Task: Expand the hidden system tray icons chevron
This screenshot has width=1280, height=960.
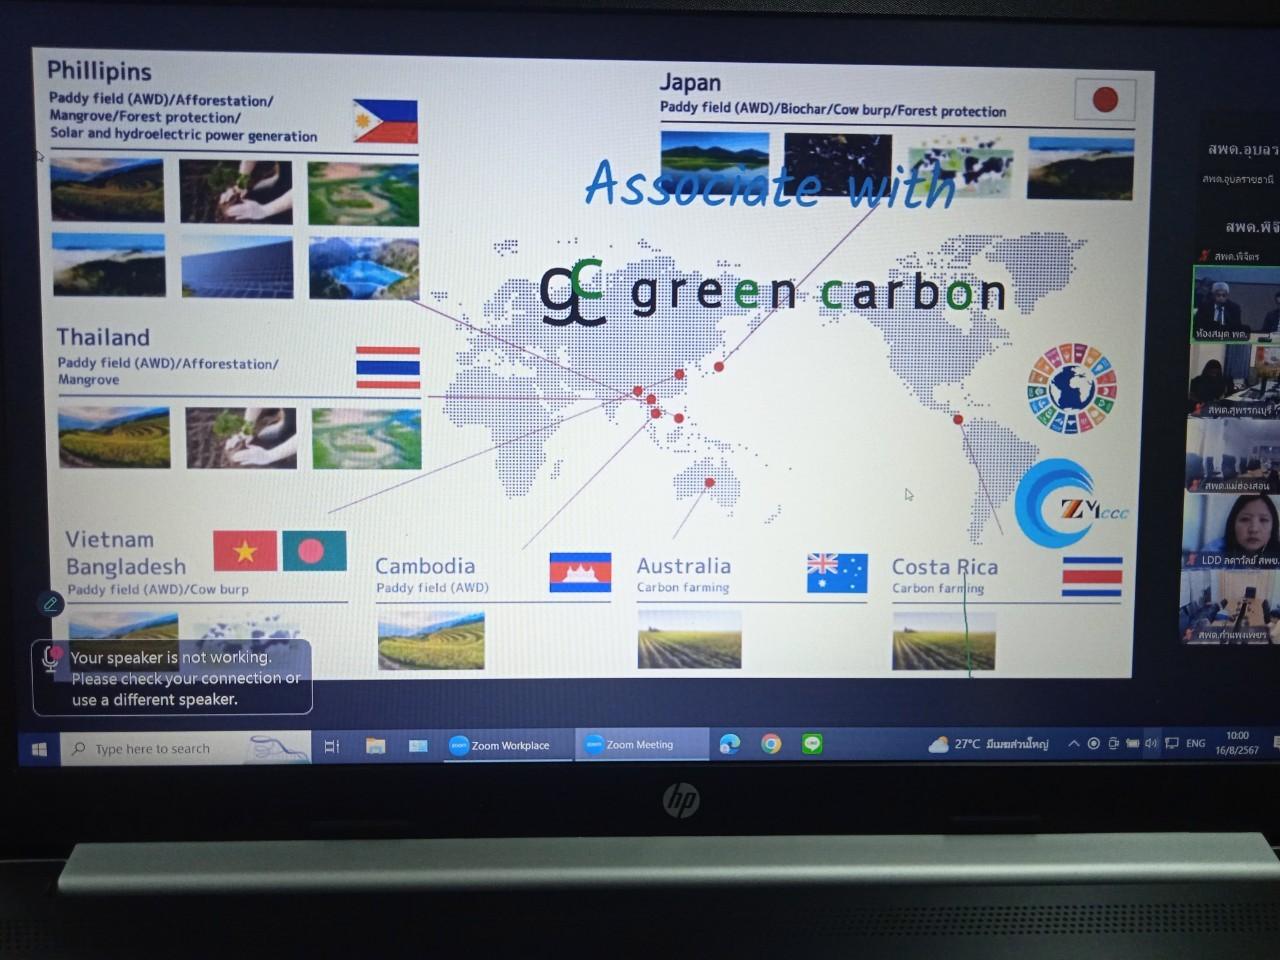Action: pyautogui.click(x=1074, y=744)
